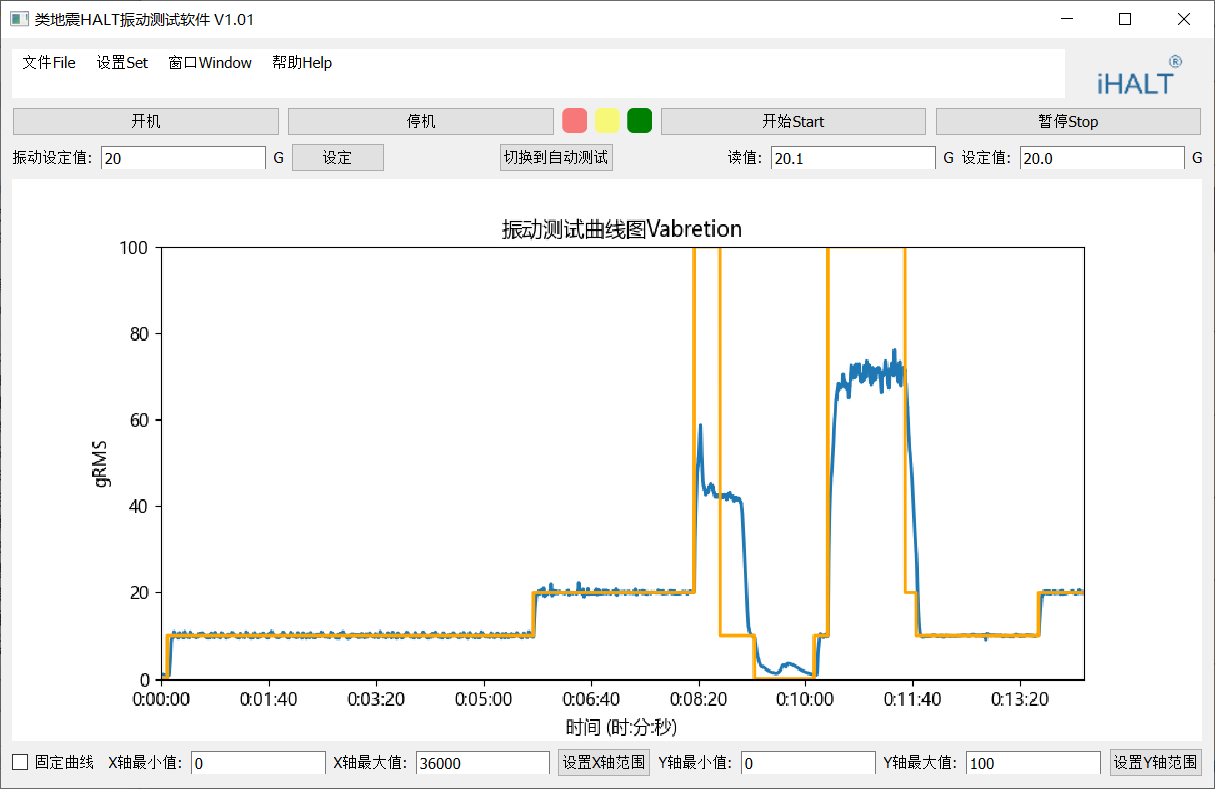1215x789 pixels.
Task: Click the 设置Y轴范围 button
Action: point(1155,762)
